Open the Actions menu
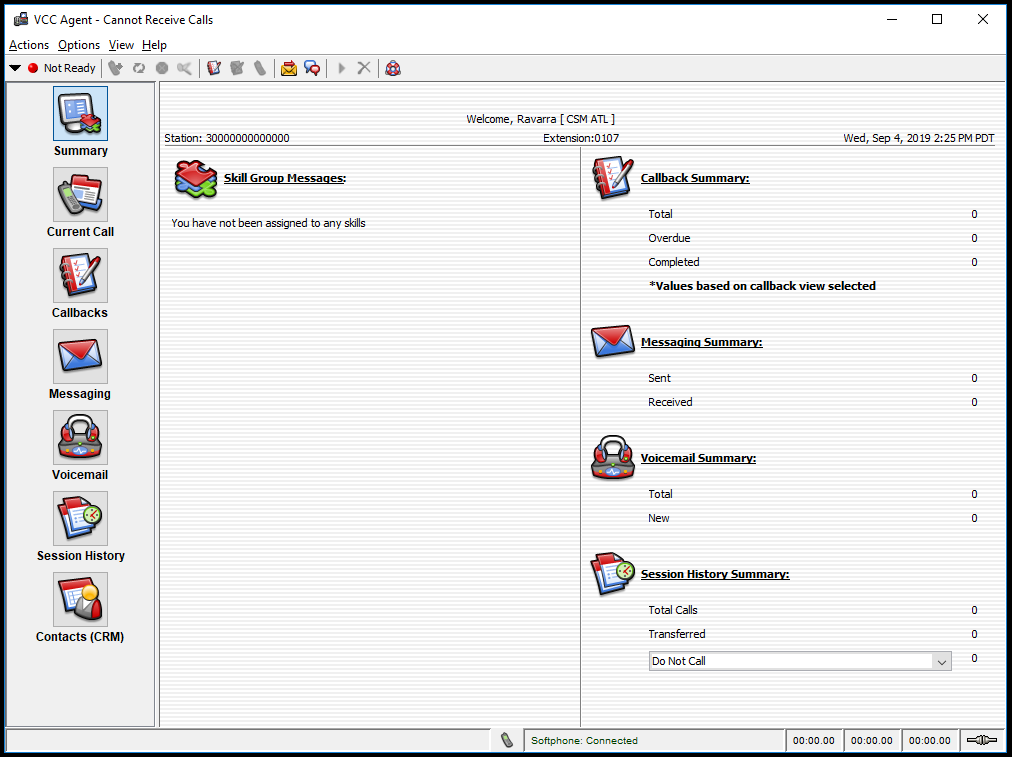The width and height of the screenshot is (1012, 757). 29,45
